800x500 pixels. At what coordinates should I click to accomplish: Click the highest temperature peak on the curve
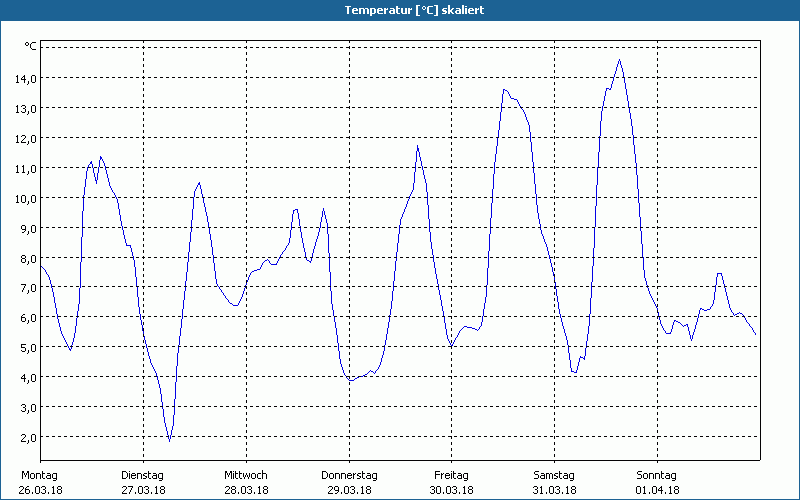point(619,60)
